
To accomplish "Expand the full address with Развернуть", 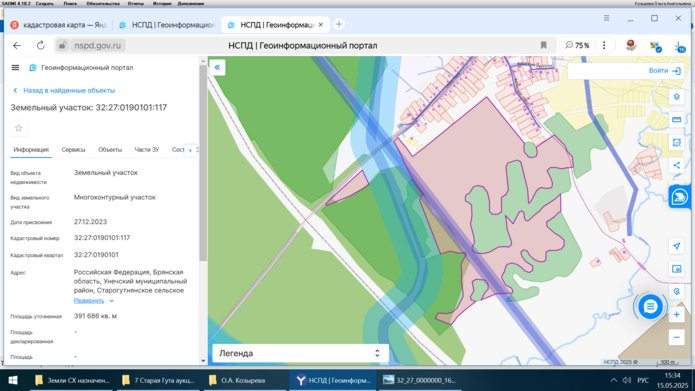I will coord(93,301).
